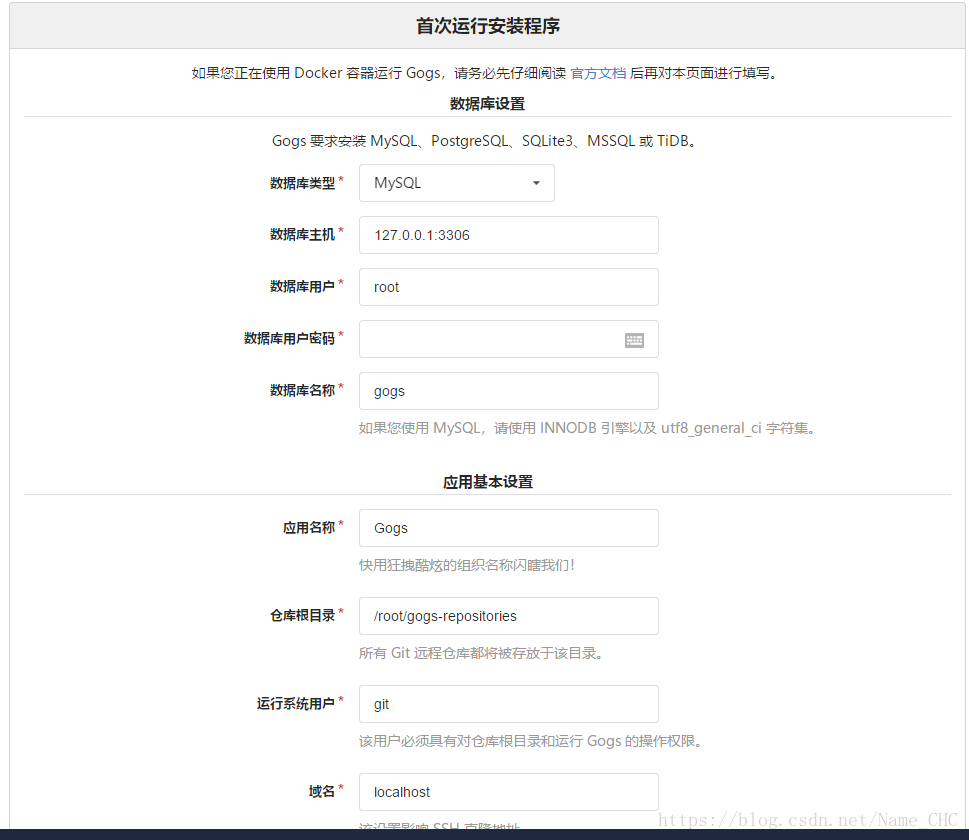Click the 应用名称 field containing Gogs
This screenshot has width=969, height=840.
(x=509, y=528)
